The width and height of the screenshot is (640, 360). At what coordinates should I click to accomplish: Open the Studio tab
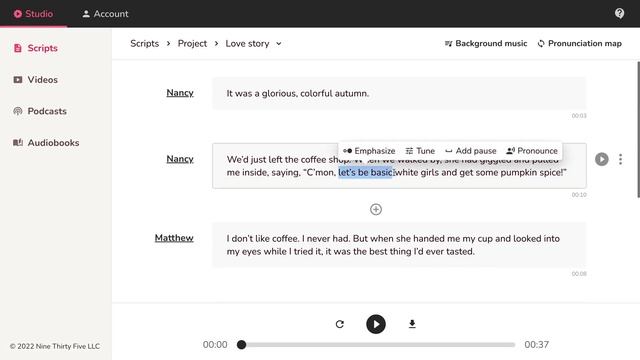(x=33, y=13)
